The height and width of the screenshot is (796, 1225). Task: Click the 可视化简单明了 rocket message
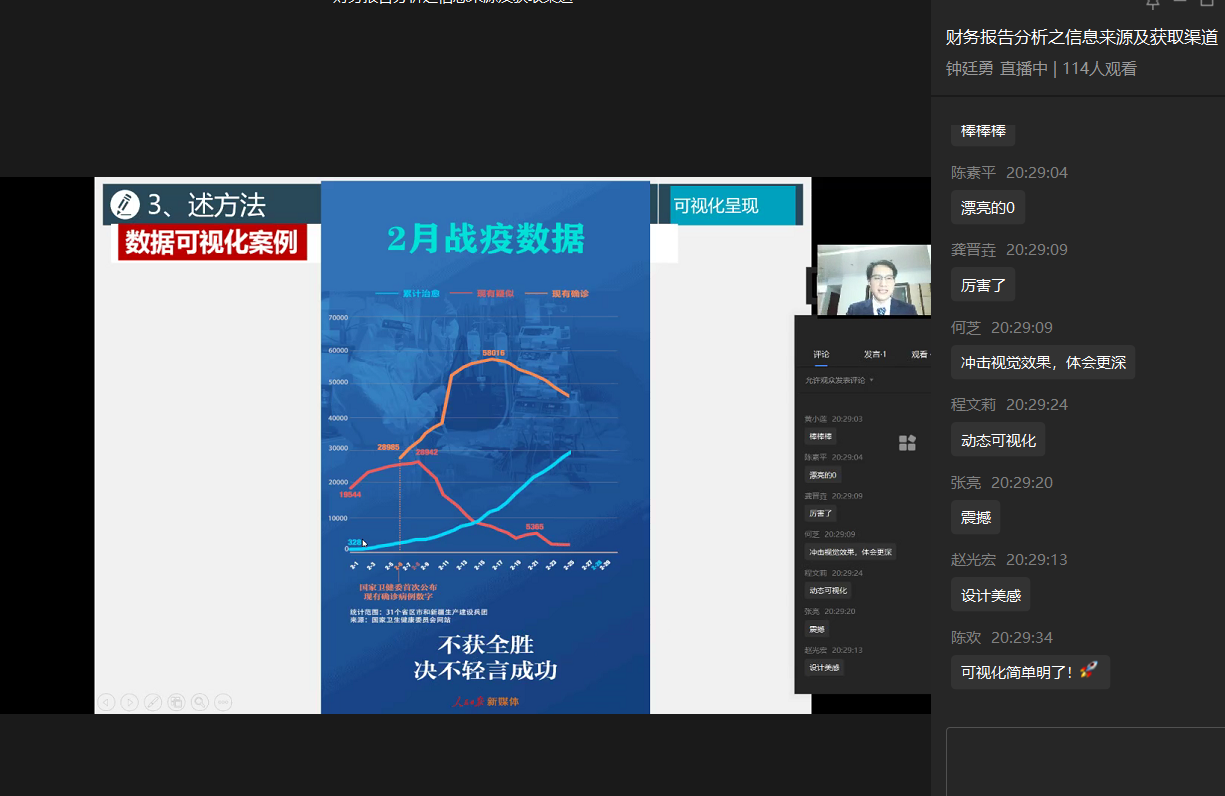point(1029,672)
